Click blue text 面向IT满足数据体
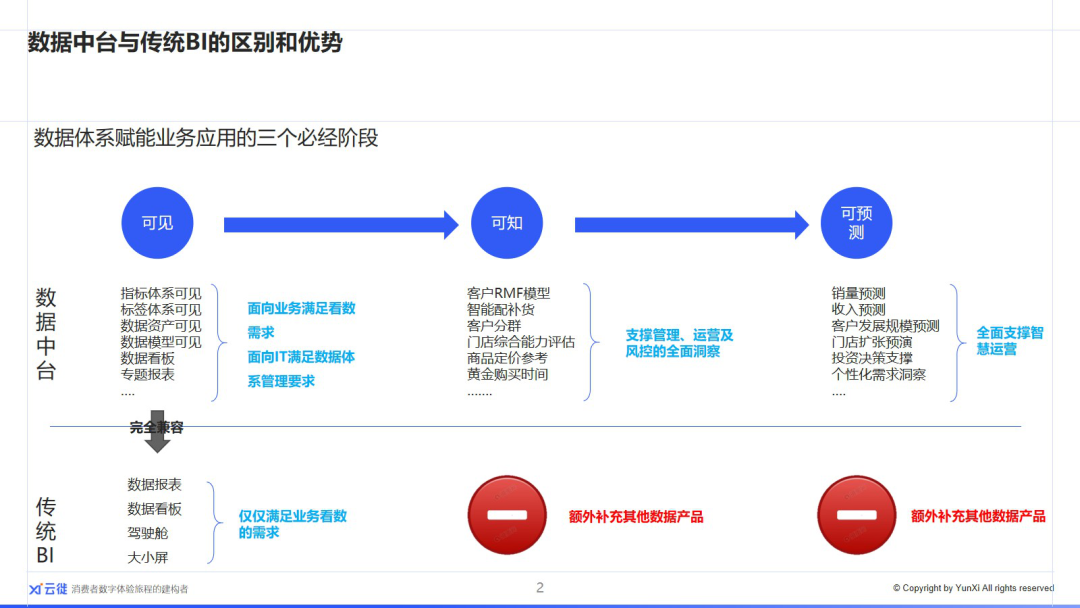Image resolution: width=1080 pixels, height=608 pixels. point(301,357)
